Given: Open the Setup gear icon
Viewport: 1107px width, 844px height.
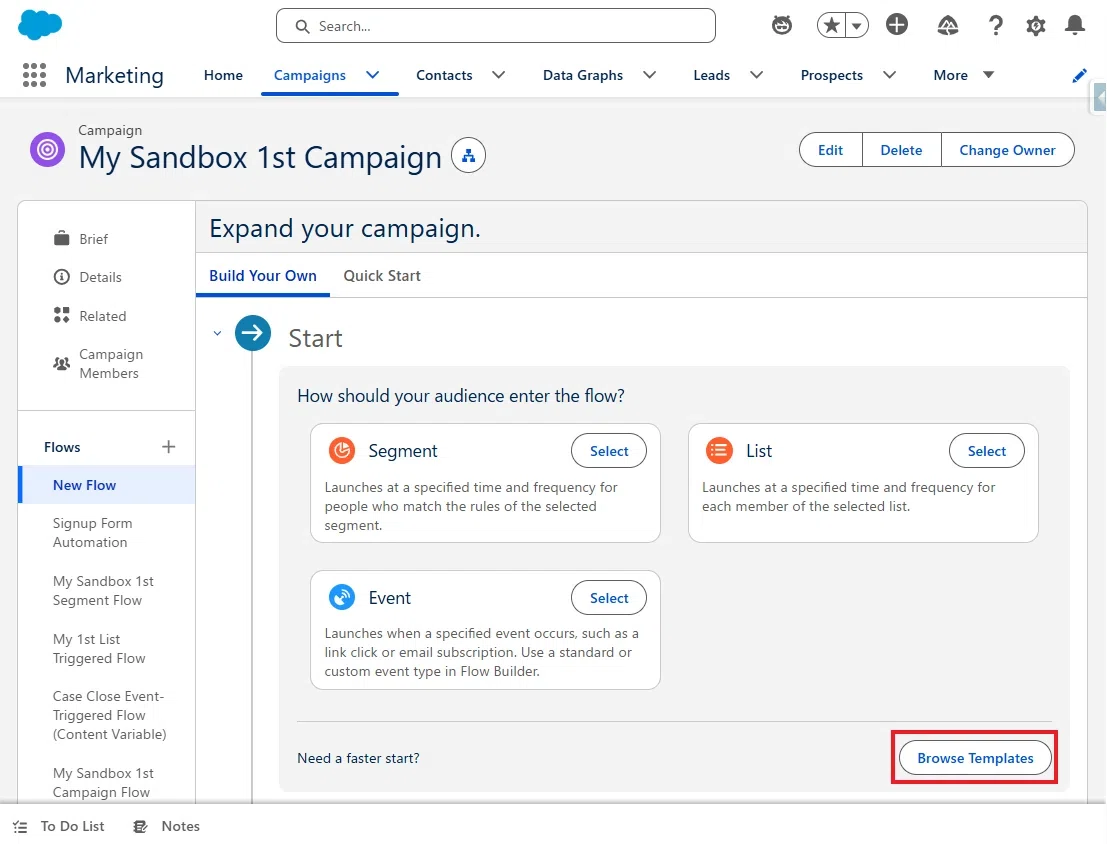Looking at the screenshot, I should coord(1035,26).
